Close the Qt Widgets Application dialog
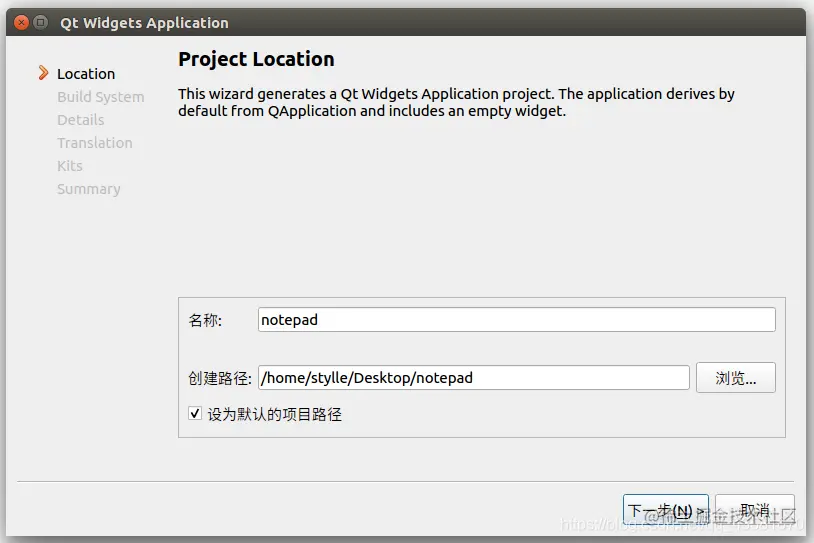The image size is (814, 543). coord(21,22)
